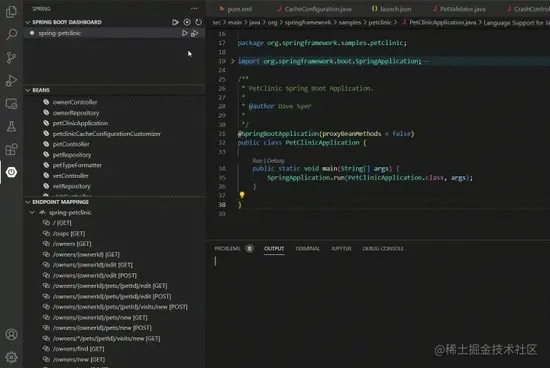
Task: Select the petClinicApplication bean
Action: tap(80, 123)
